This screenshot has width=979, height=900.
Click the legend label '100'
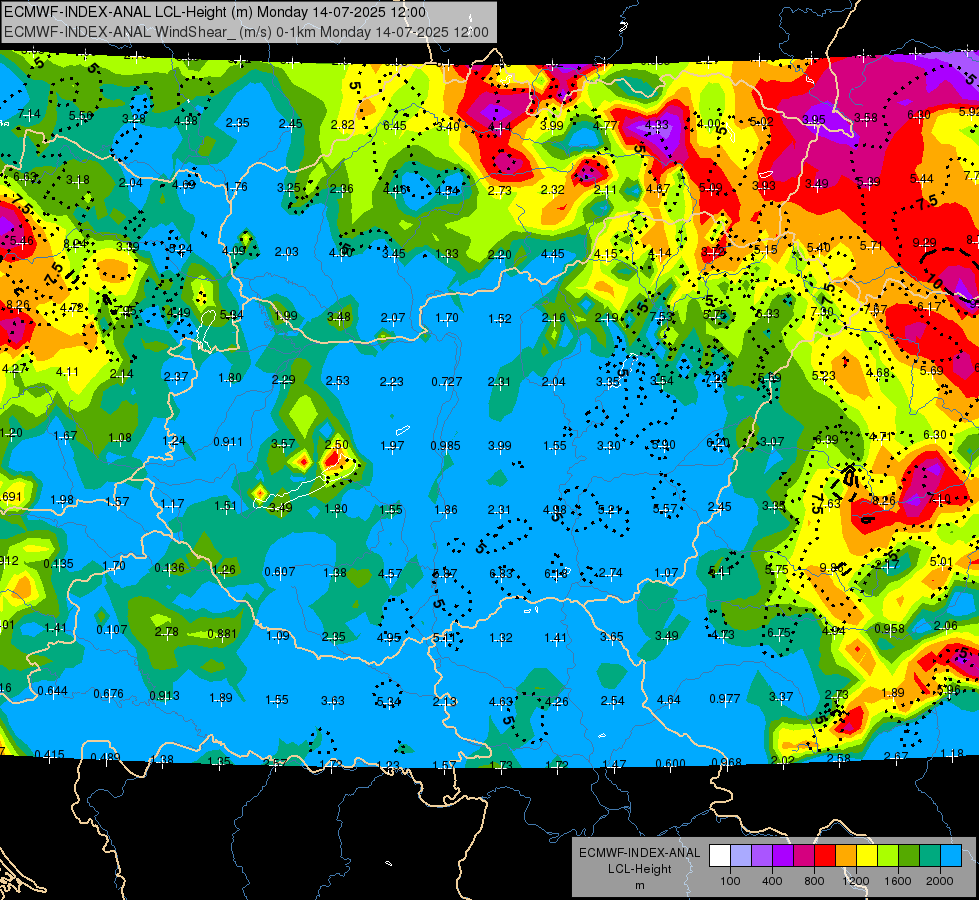point(730,881)
